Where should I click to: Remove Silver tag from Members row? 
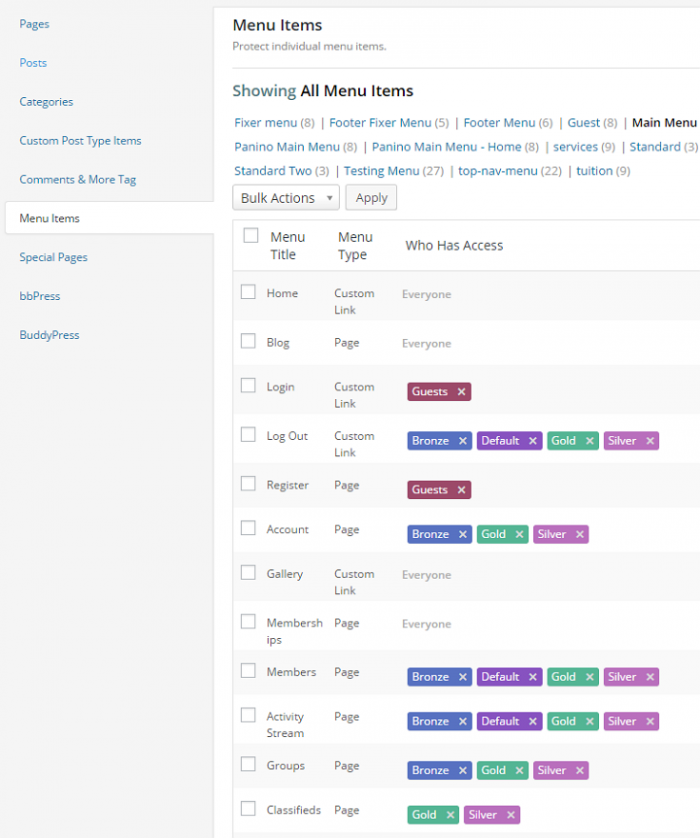650,677
